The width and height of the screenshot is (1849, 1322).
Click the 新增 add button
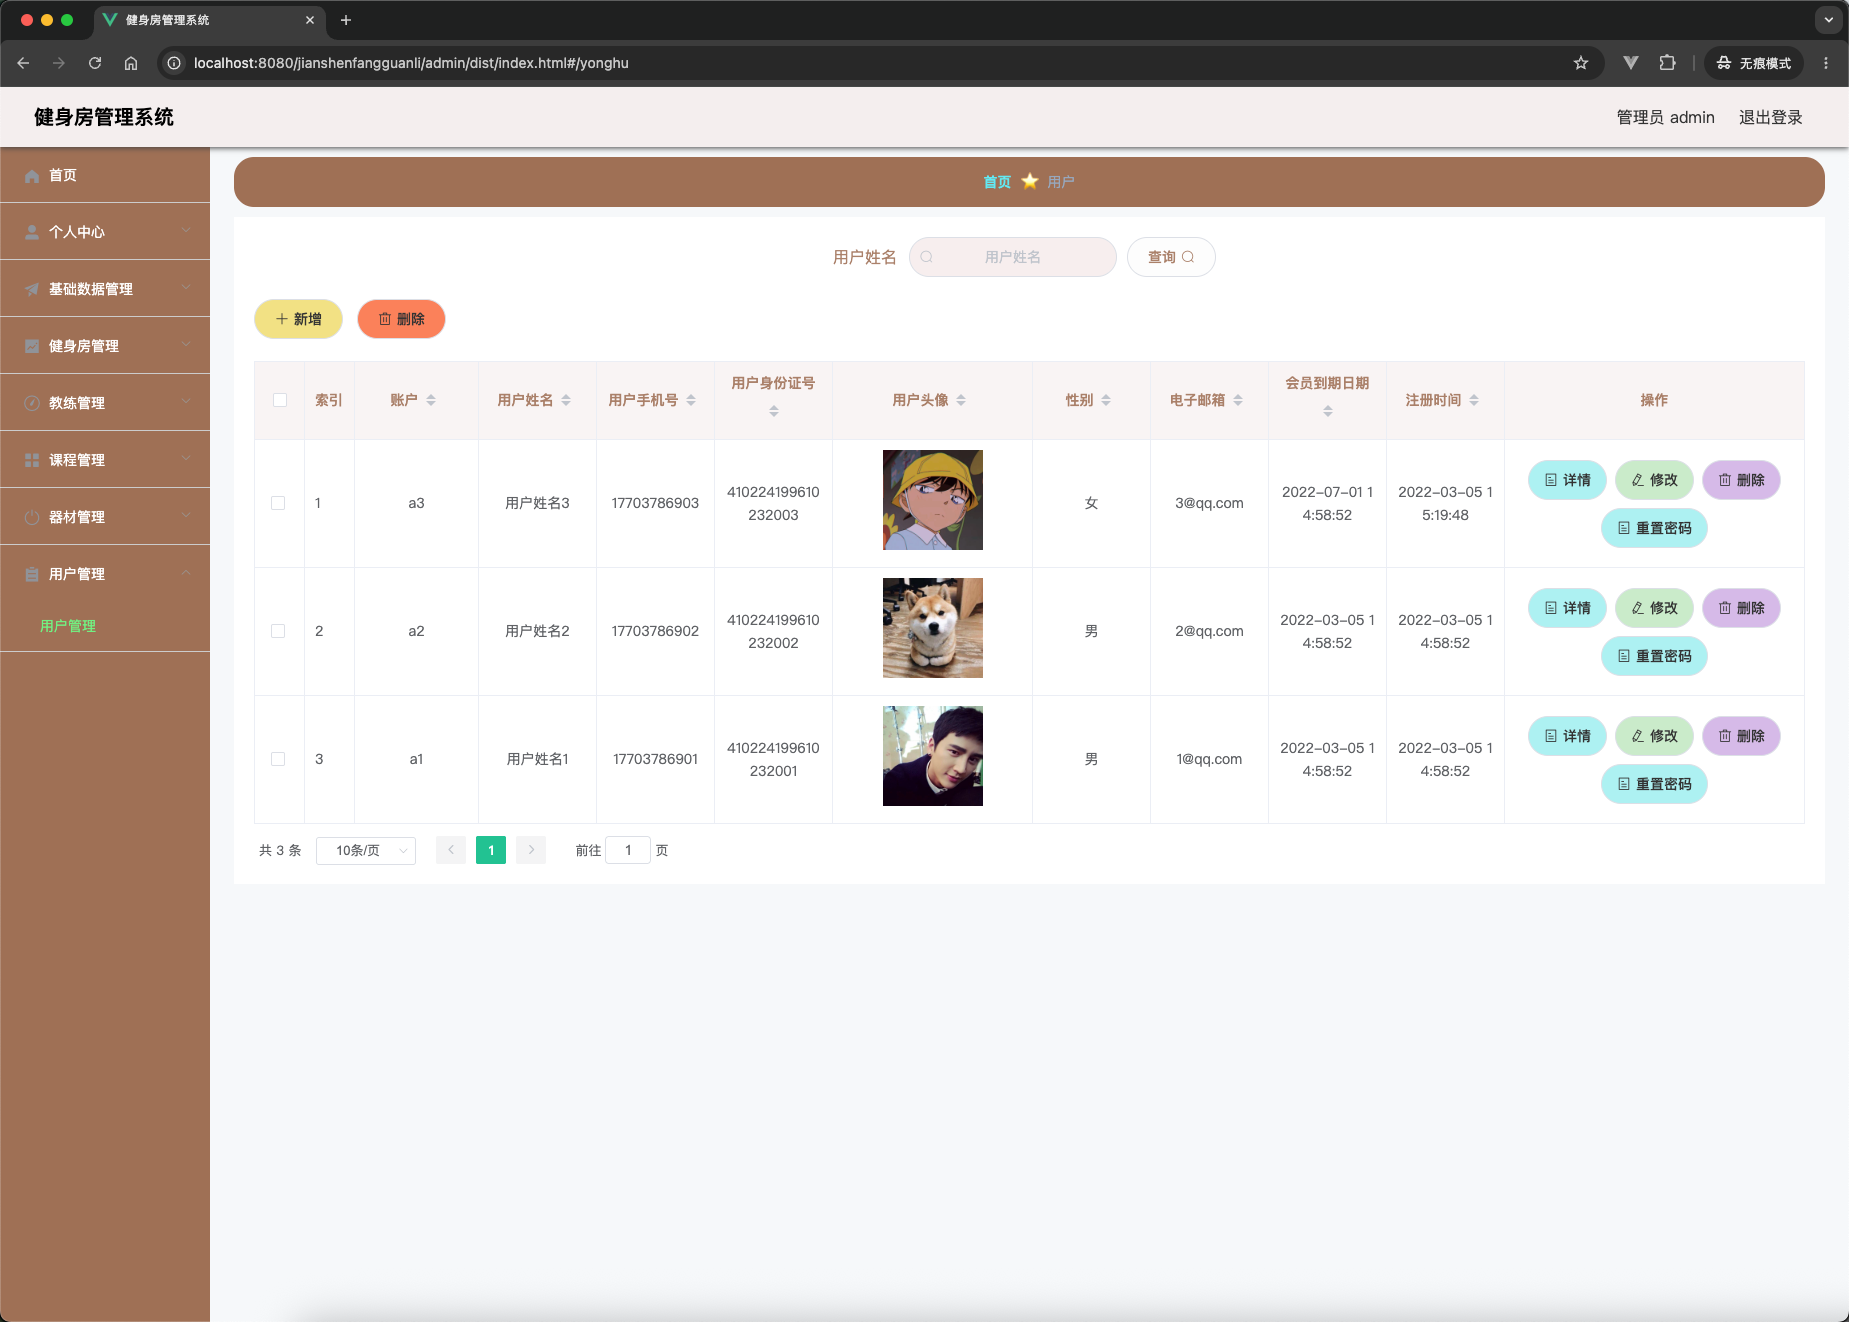pos(298,319)
